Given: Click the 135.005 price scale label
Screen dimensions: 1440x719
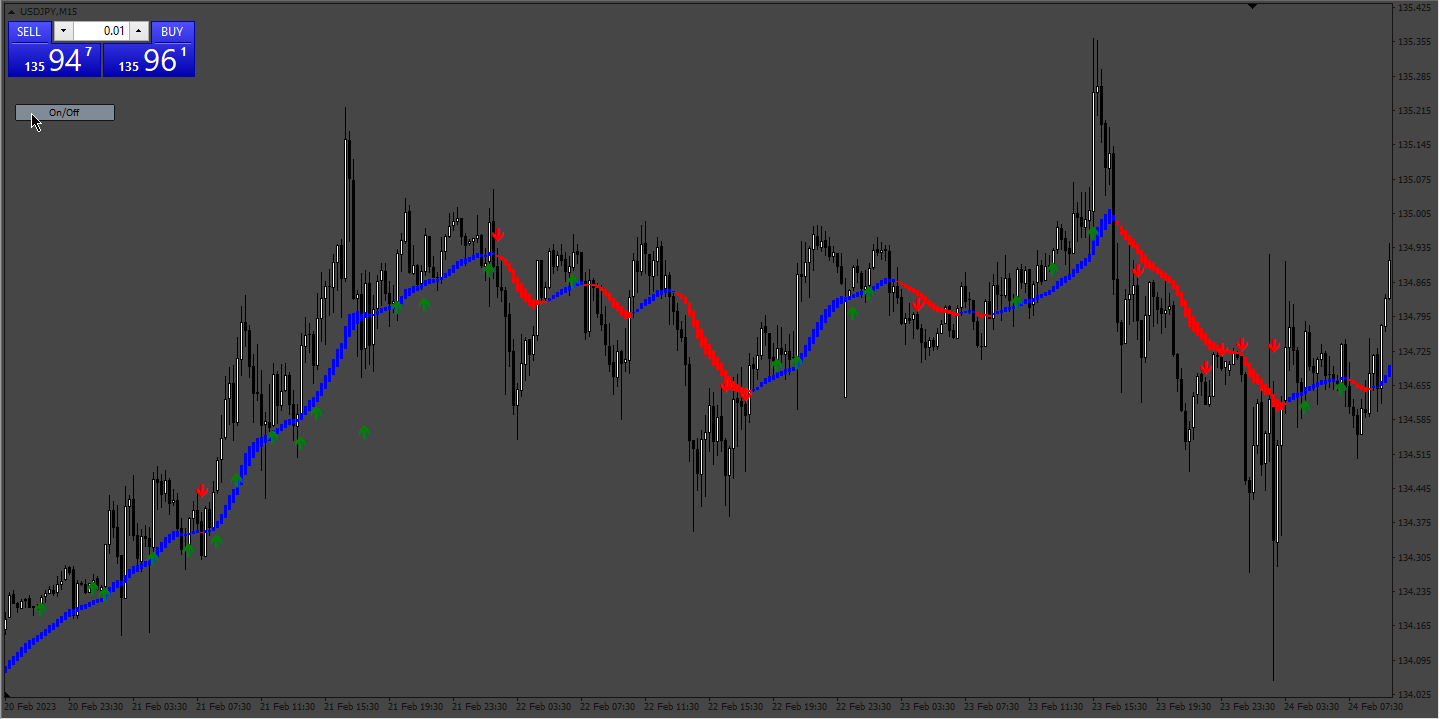Looking at the screenshot, I should (1413, 214).
